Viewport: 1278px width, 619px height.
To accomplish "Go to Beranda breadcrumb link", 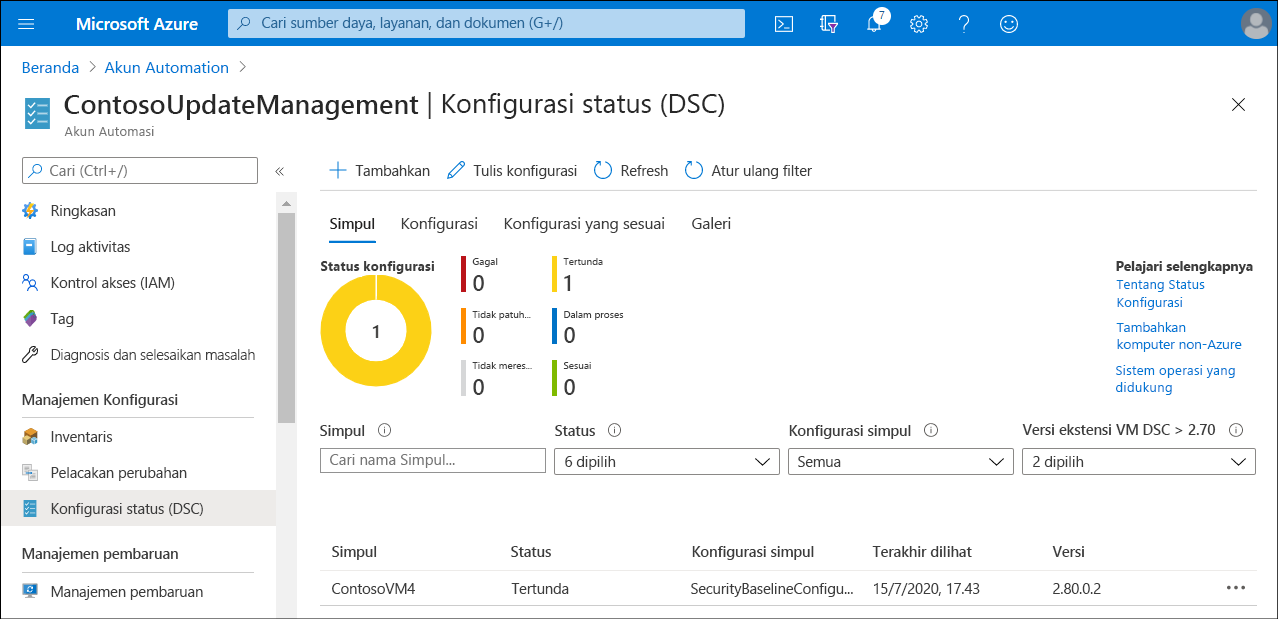I will 51,68.
